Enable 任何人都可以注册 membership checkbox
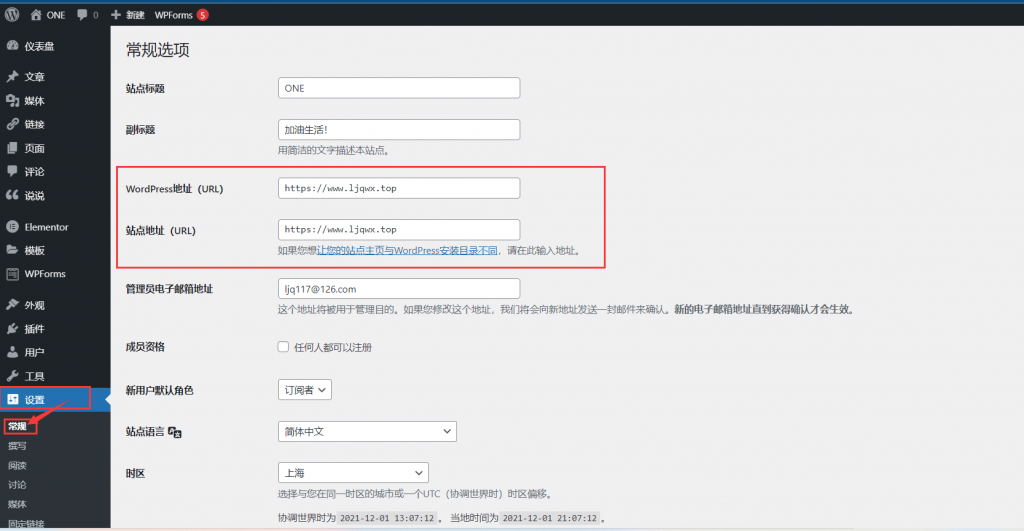The image size is (1024, 531). pos(284,347)
